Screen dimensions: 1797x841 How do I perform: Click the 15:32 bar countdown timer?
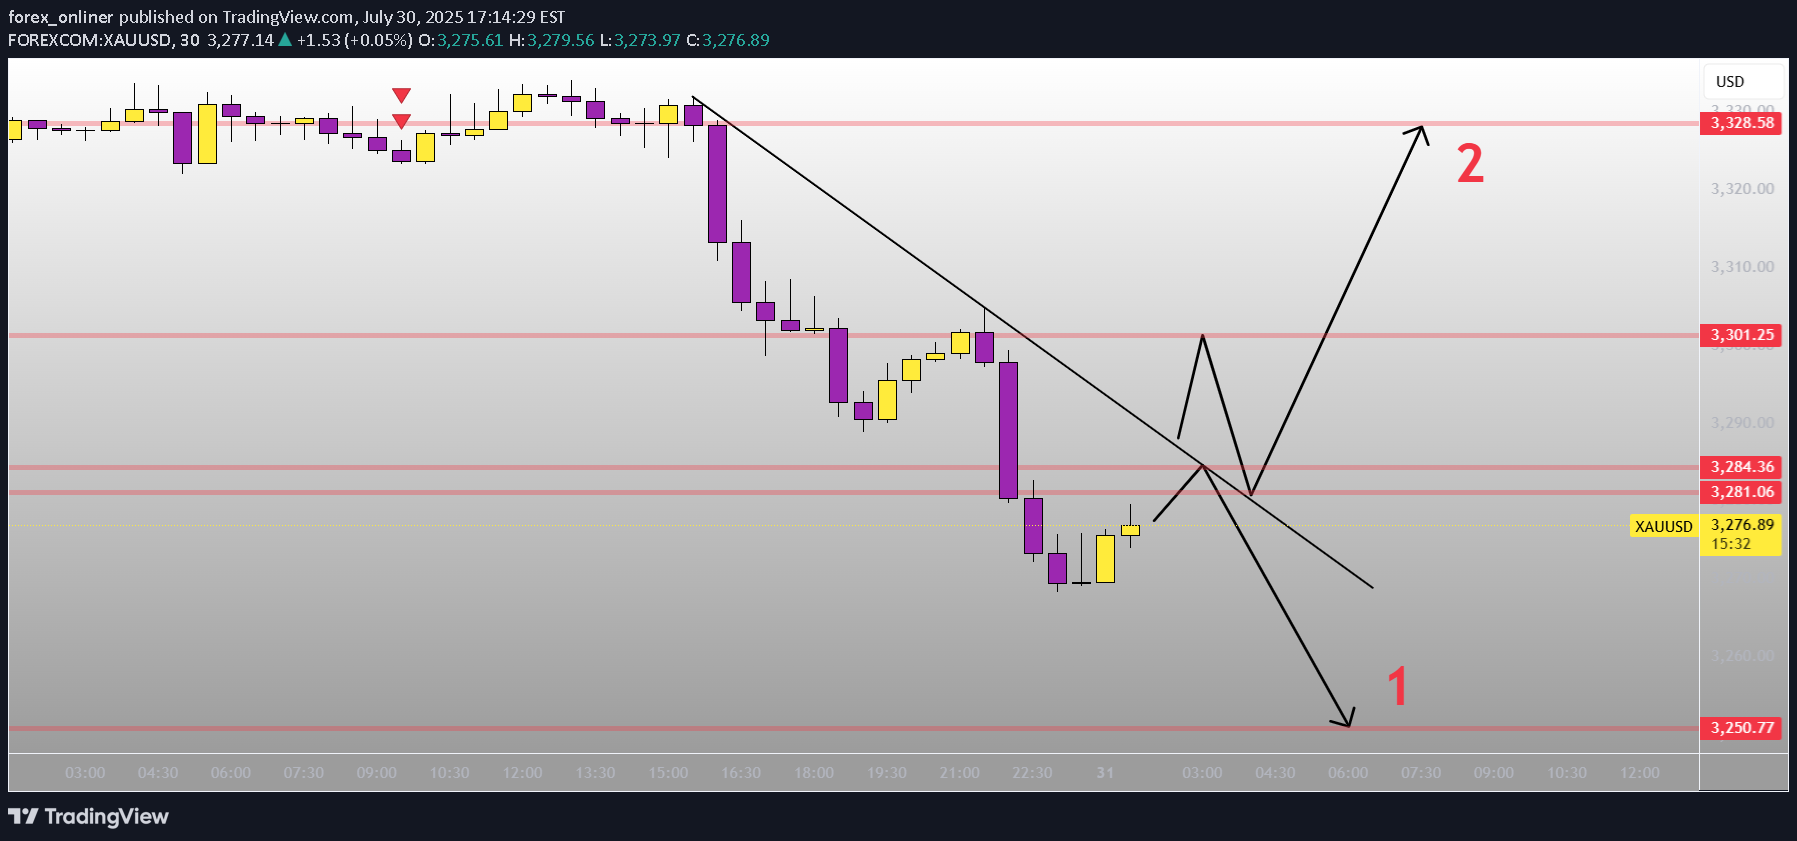pos(1731,545)
